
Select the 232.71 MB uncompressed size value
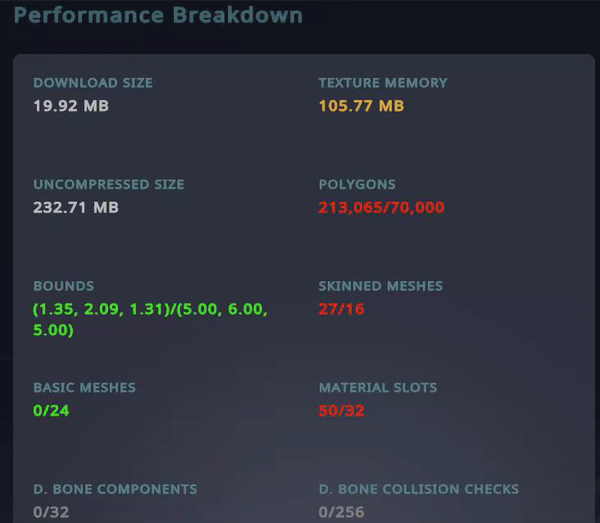pyautogui.click(x=76, y=208)
